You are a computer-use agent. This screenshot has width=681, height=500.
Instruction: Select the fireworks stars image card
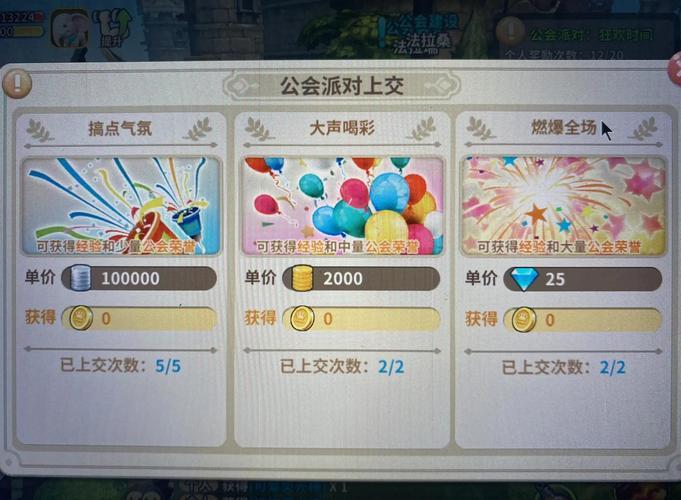point(564,206)
